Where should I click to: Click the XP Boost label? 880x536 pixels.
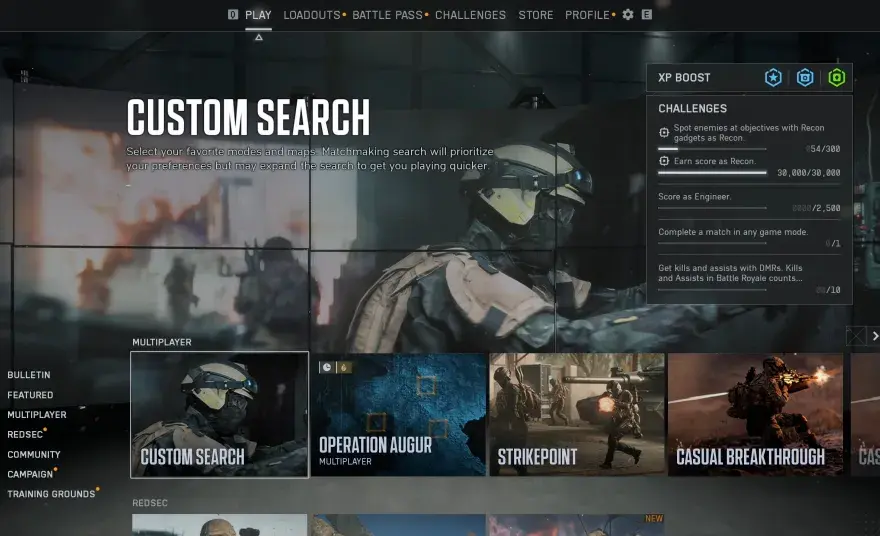click(684, 77)
